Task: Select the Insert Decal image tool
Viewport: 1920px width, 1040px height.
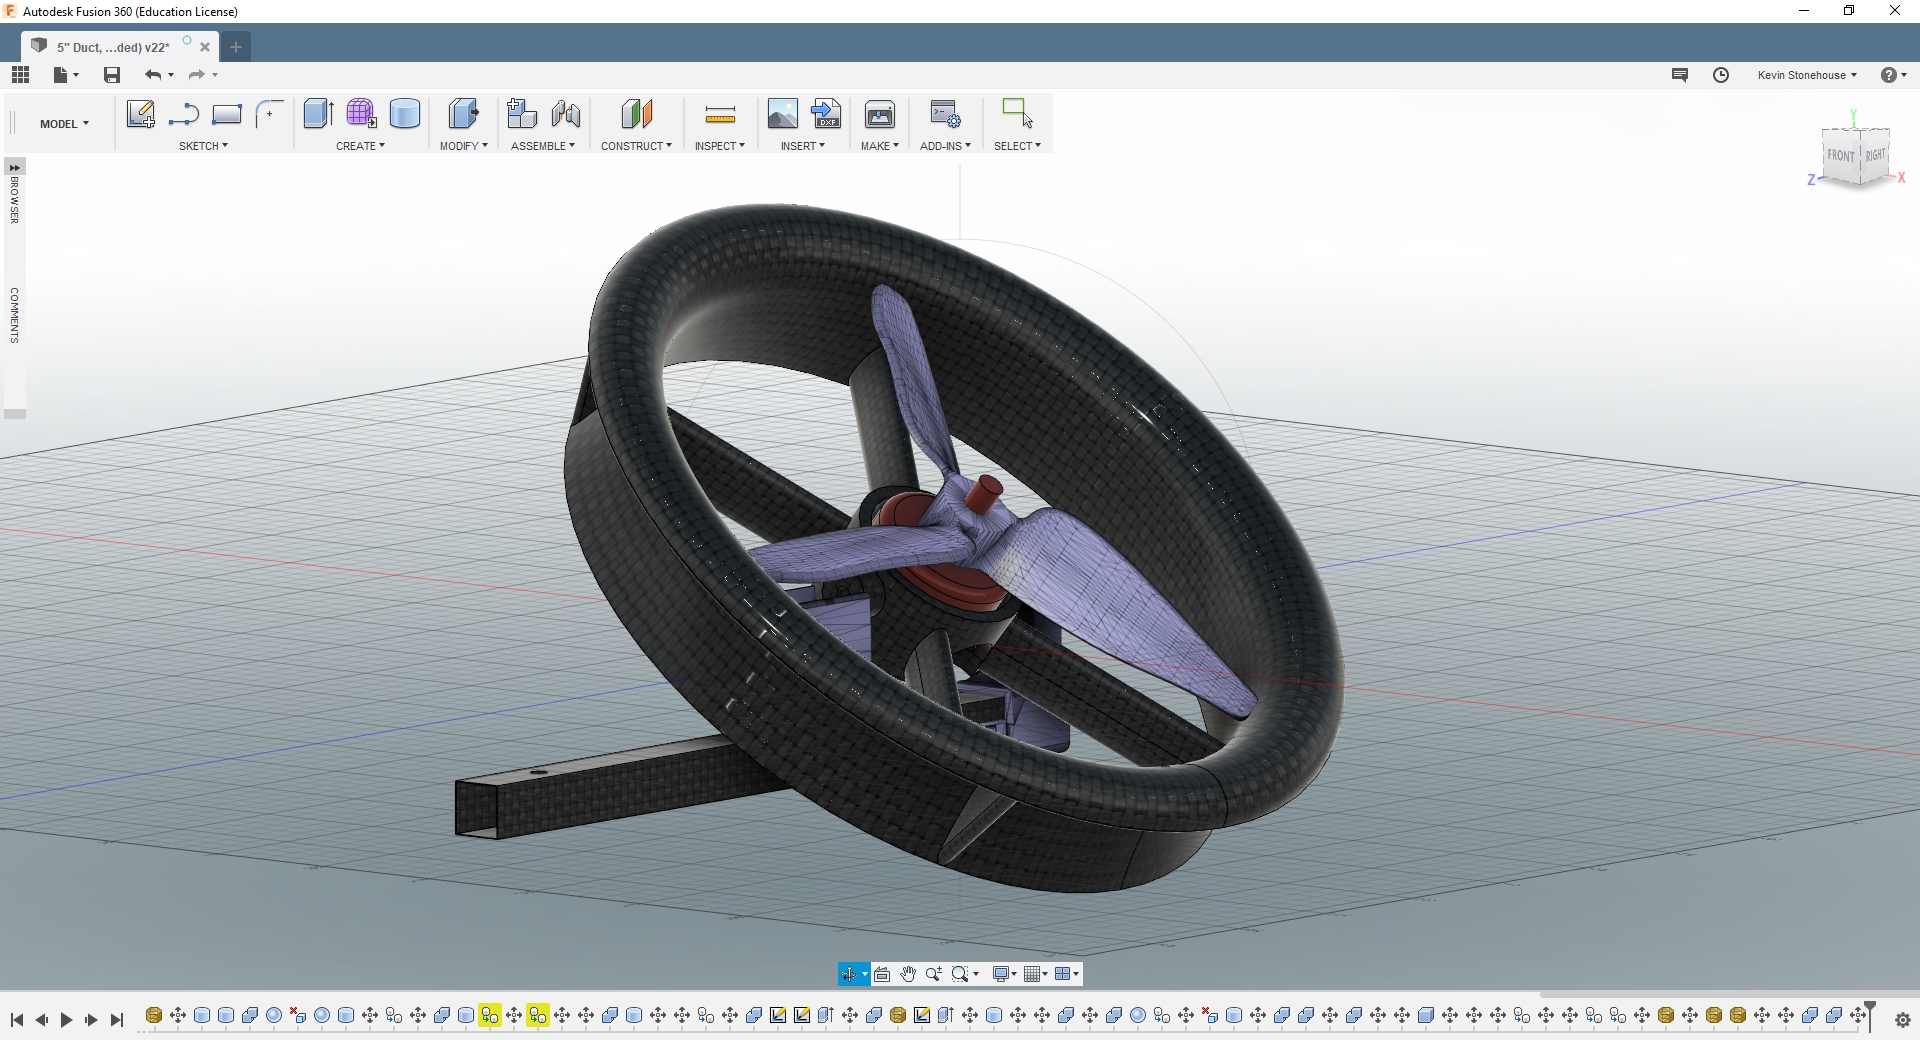Action: (782, 114)
